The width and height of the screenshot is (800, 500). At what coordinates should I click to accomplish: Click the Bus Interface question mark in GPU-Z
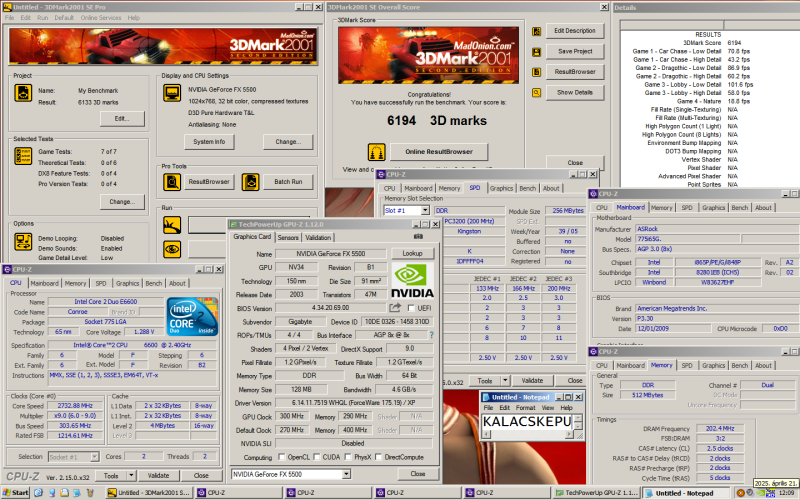point(432,335)
